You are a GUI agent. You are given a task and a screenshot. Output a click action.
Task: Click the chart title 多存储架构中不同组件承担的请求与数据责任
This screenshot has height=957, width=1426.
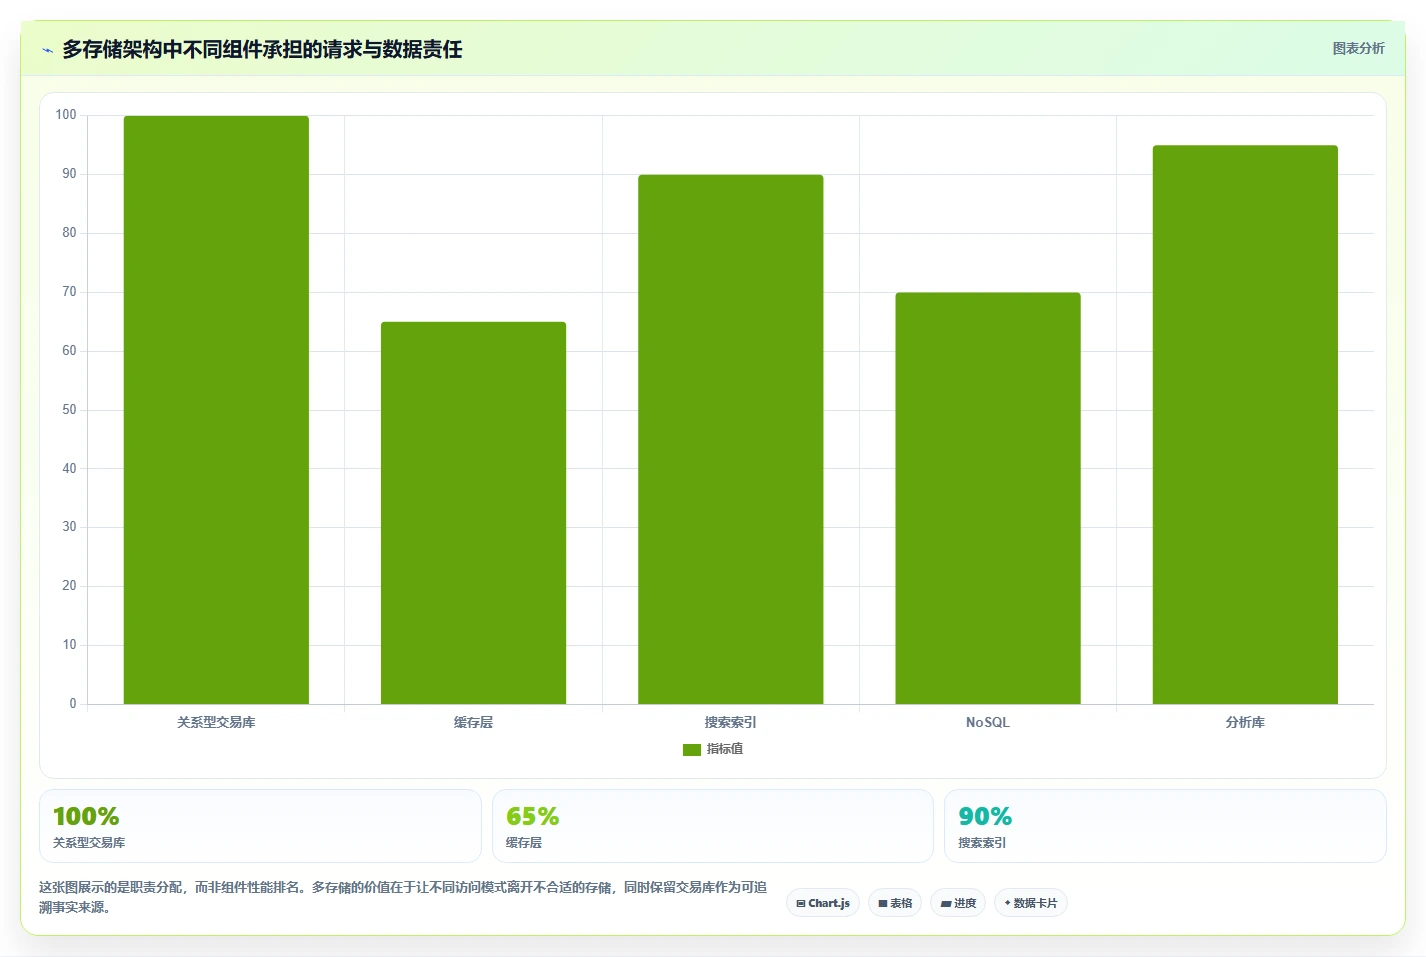262,49
